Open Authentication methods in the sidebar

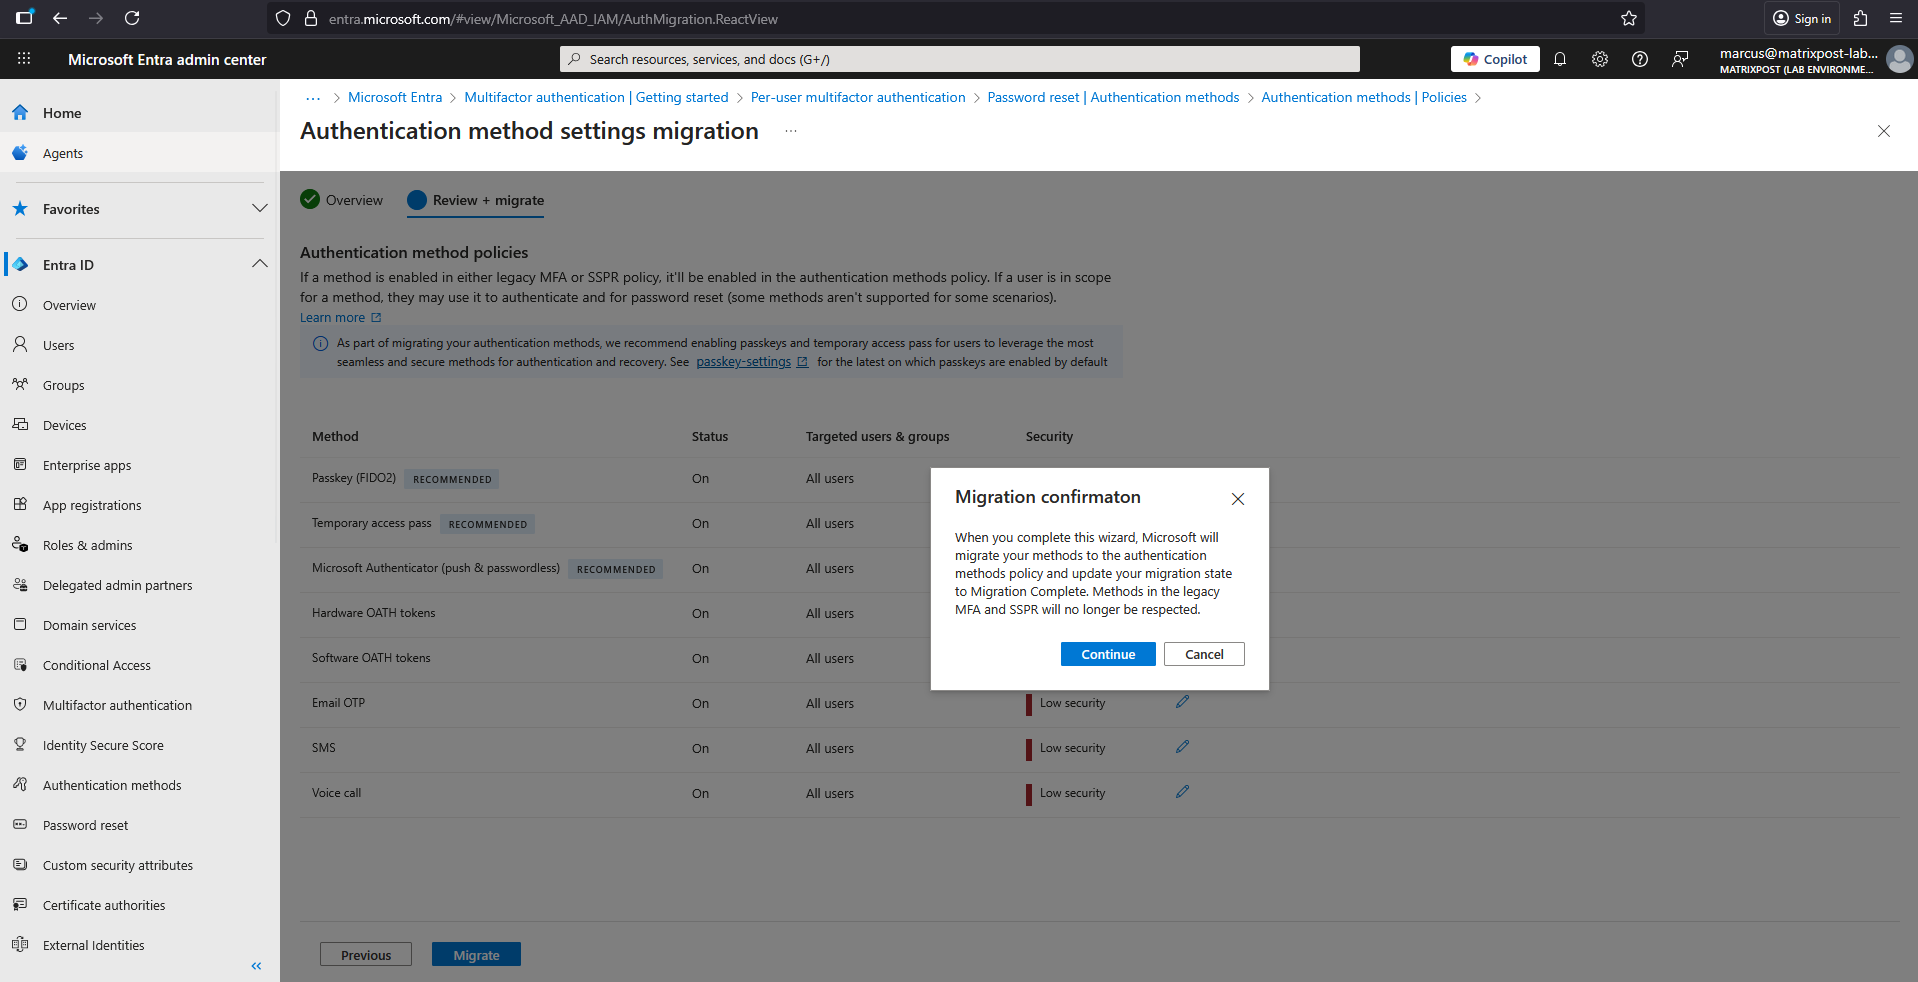pos(112,785)
